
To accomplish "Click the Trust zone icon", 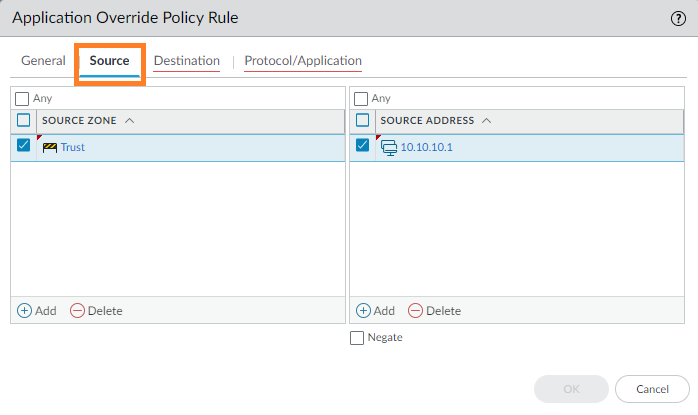I will coord(50,147).
